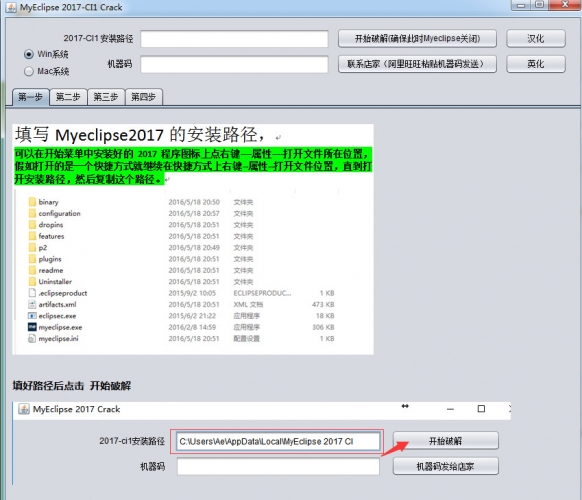Switch to the 第一步 tab
The height and width of the screenshot is (500, 582).
30,97
